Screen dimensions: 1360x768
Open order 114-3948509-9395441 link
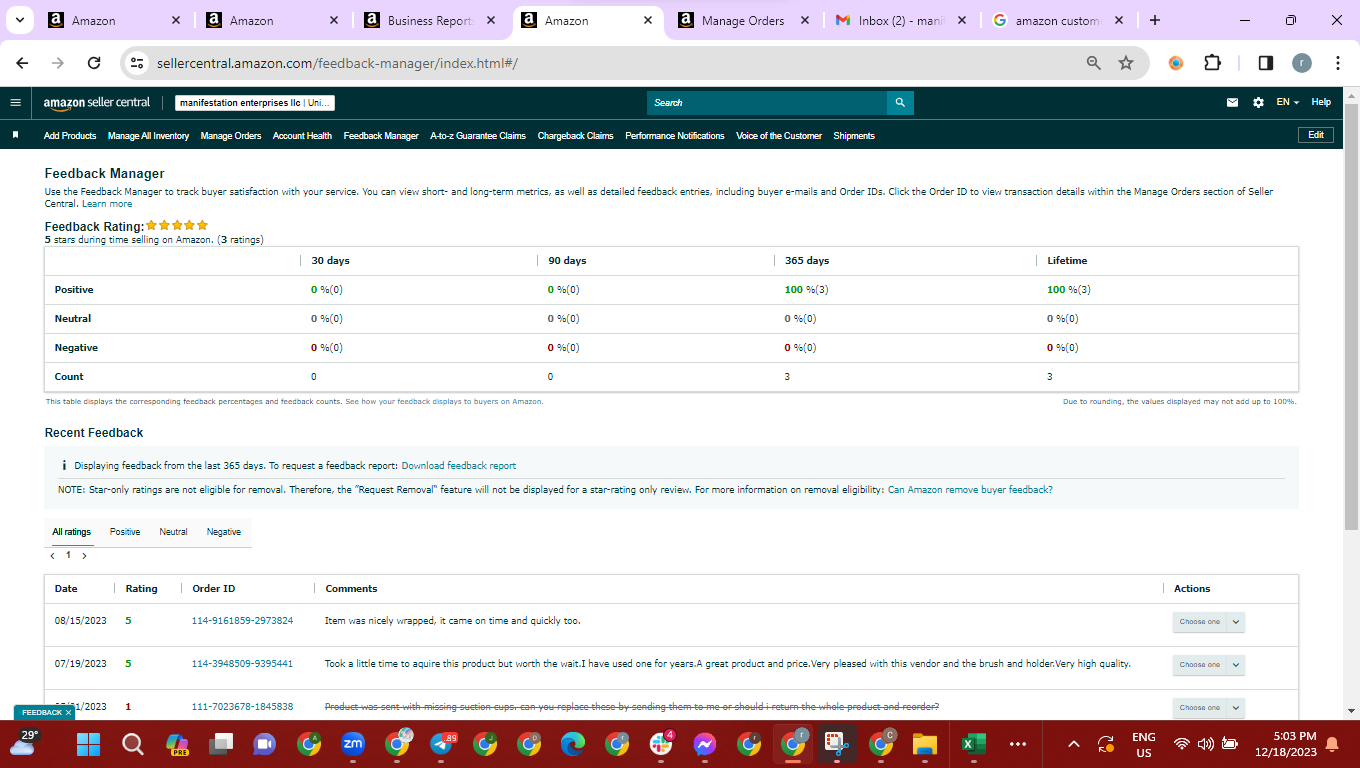[242, 664]
